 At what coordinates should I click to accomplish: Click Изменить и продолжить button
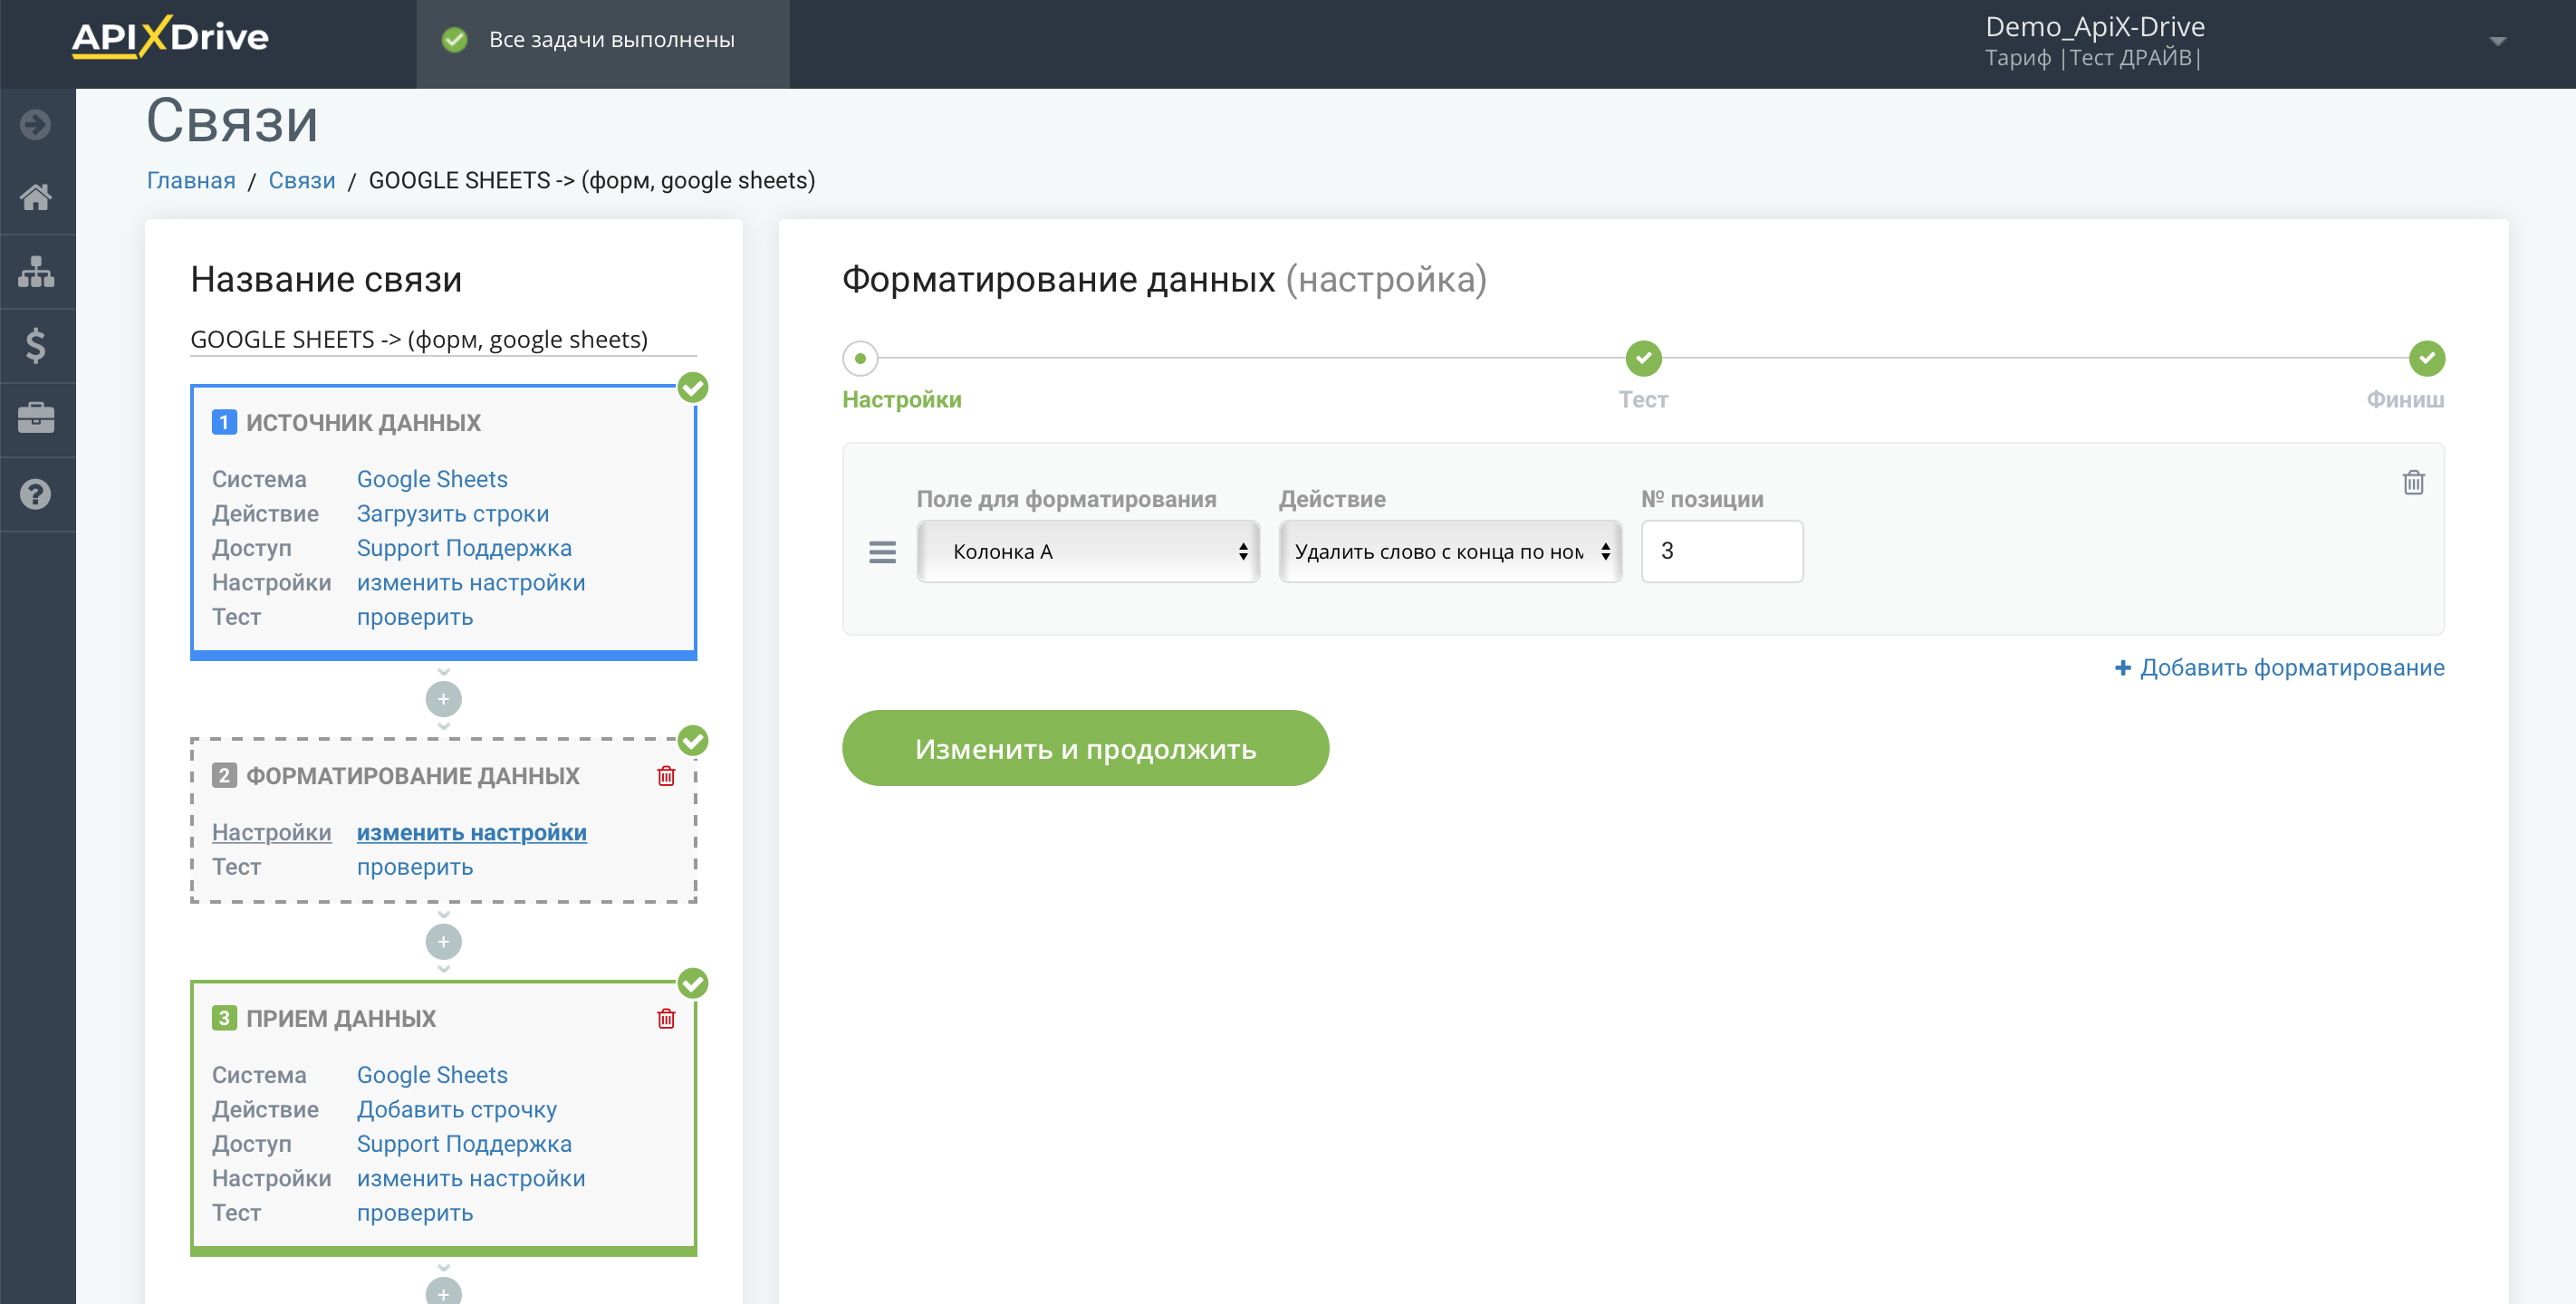(x=1085, y=748)
